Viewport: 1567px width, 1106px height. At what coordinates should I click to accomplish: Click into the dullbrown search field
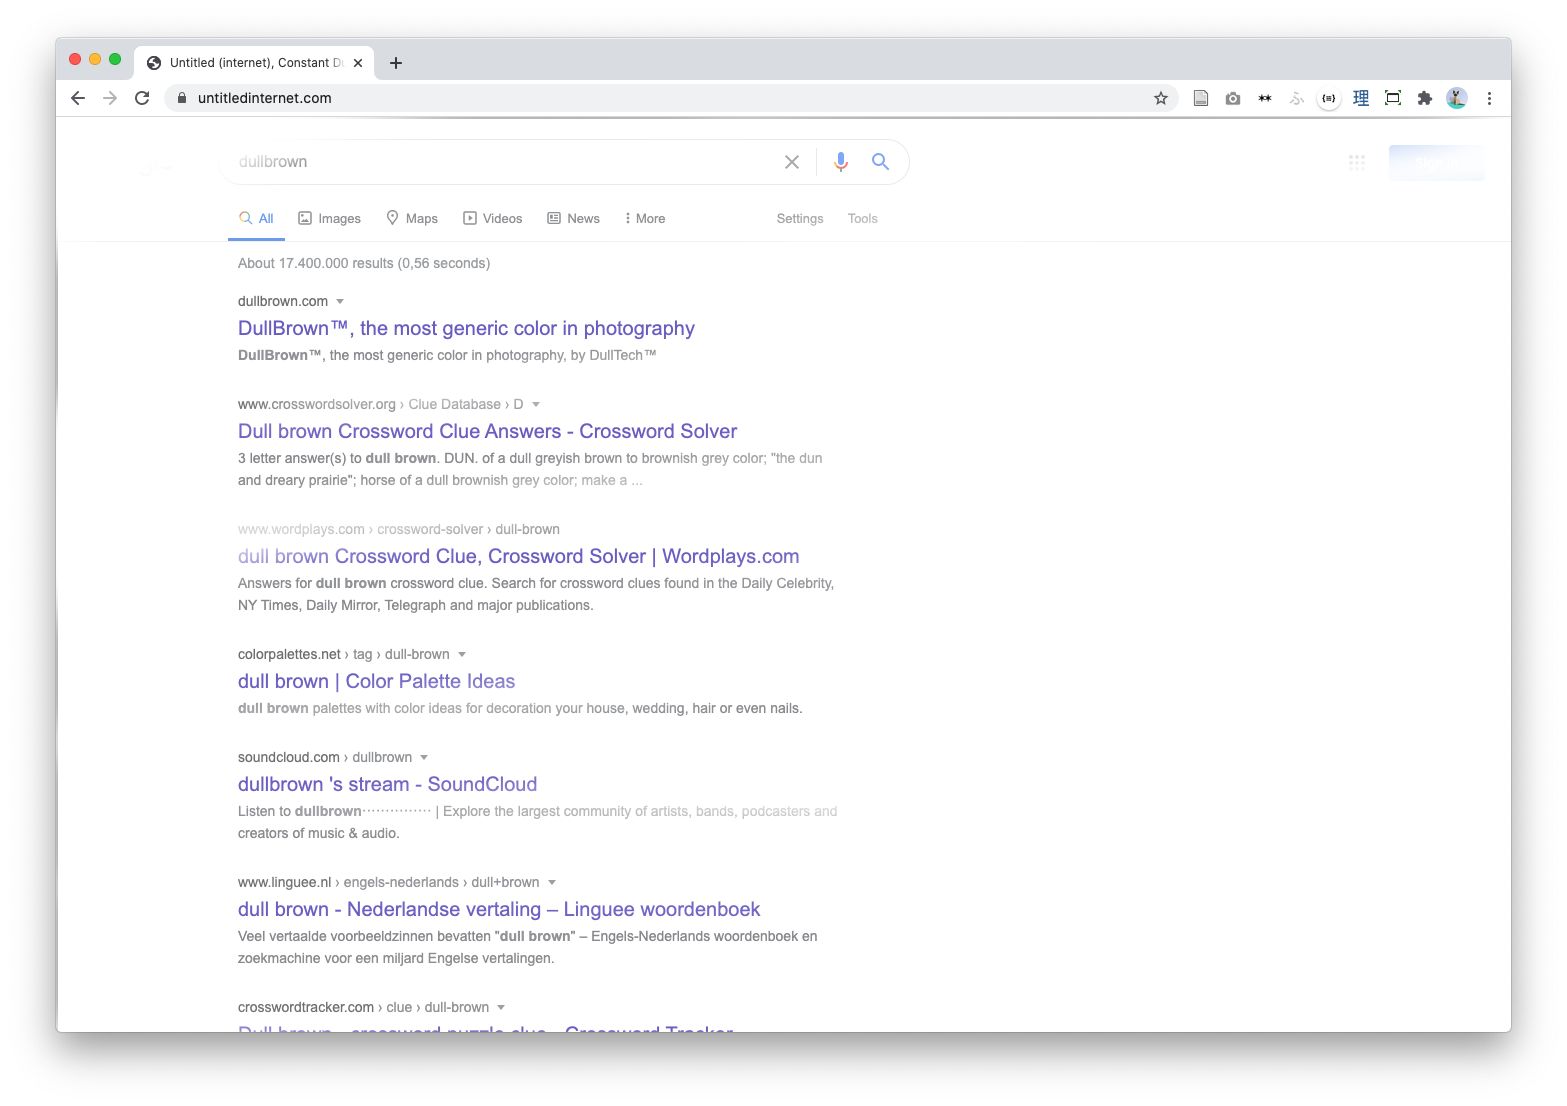[500, 162]
